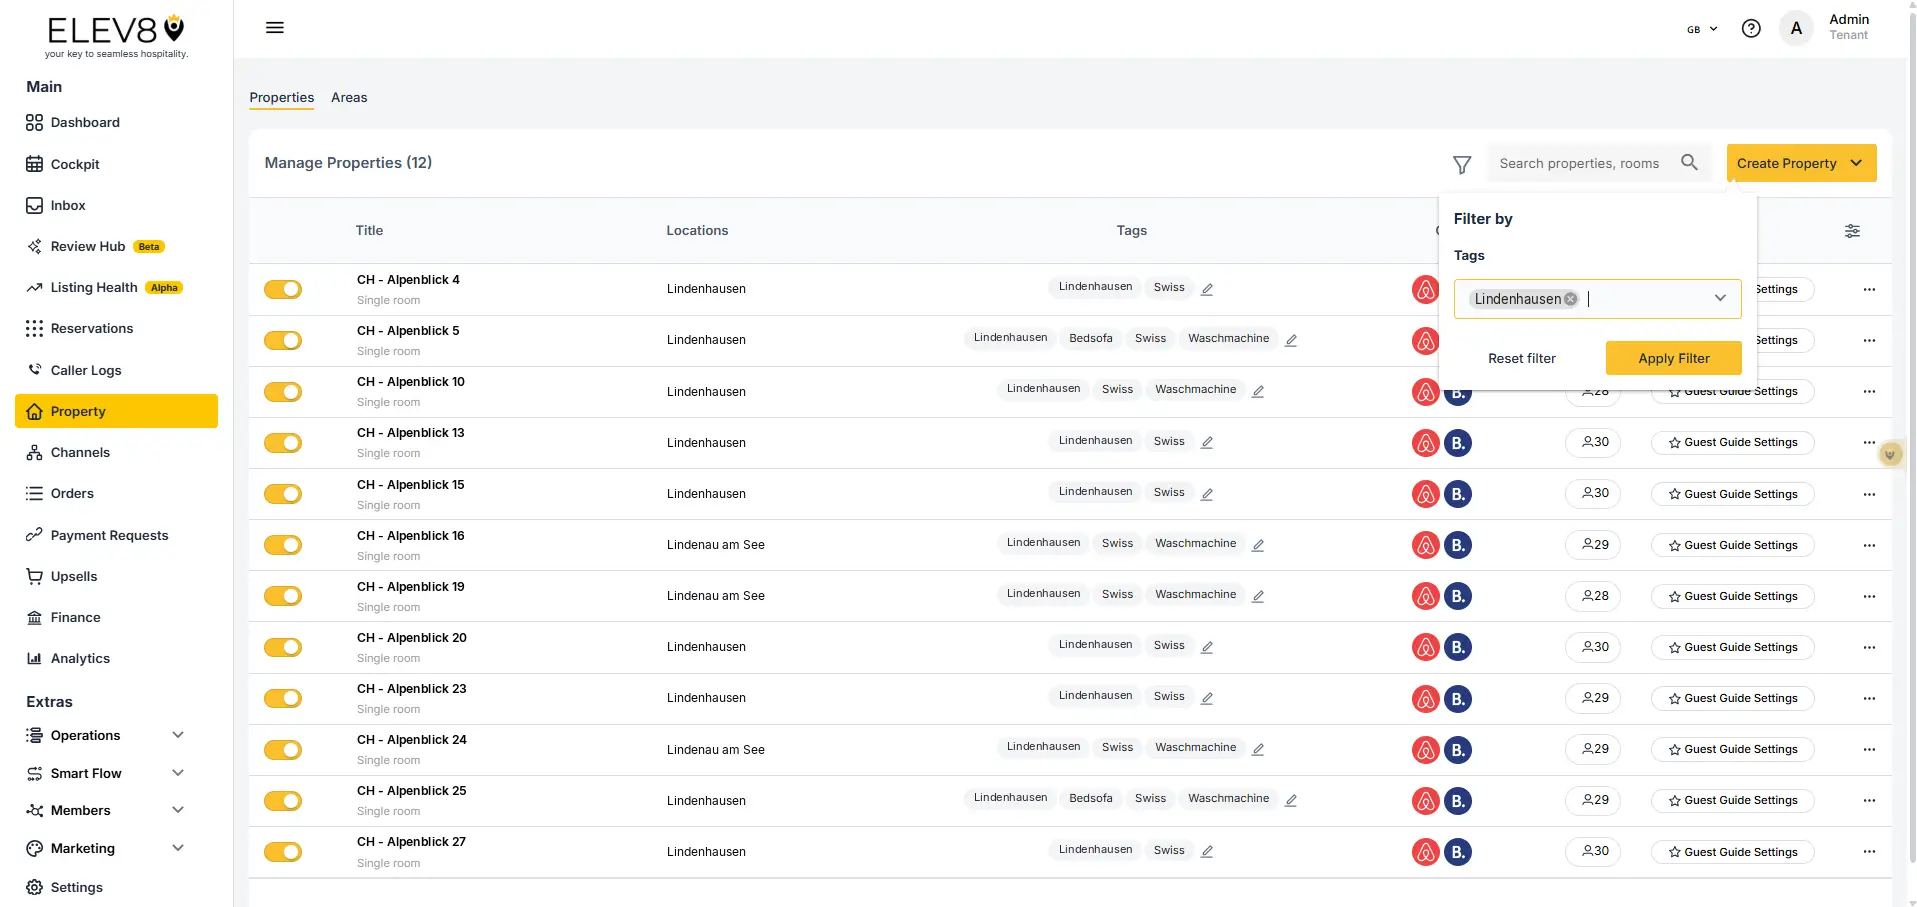The height and width of the screenshot is (907, 1917).
Task: Edit tags for CH - Alpenblick 10
Action: [x=1258, y=391]
